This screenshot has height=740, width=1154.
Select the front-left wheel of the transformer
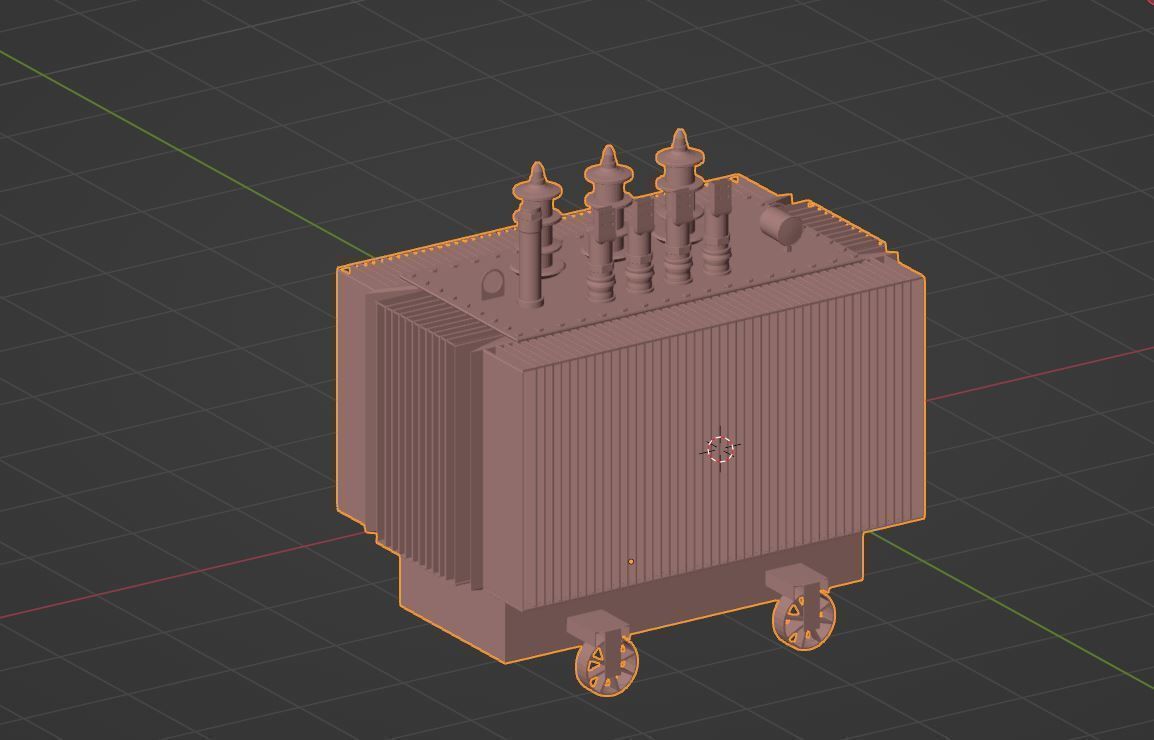coord(606,665)
